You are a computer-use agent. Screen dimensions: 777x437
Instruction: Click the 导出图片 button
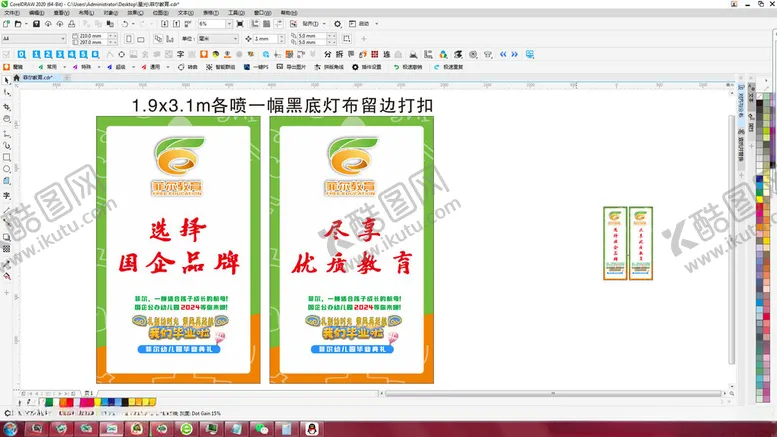coord(291,67)
